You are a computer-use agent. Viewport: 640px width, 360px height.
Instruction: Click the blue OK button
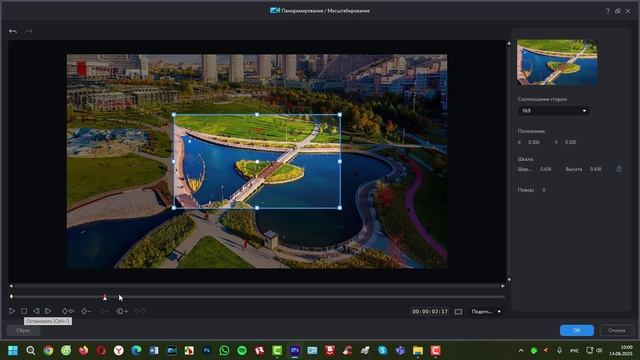(x=577, y=330)
